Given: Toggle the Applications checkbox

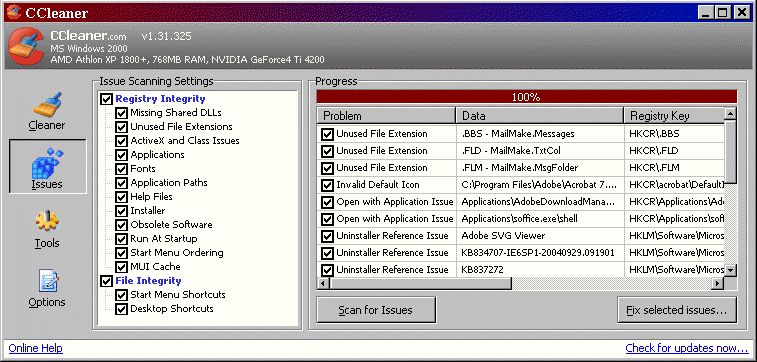Looking at the screenshot, I should pos(121,155).
